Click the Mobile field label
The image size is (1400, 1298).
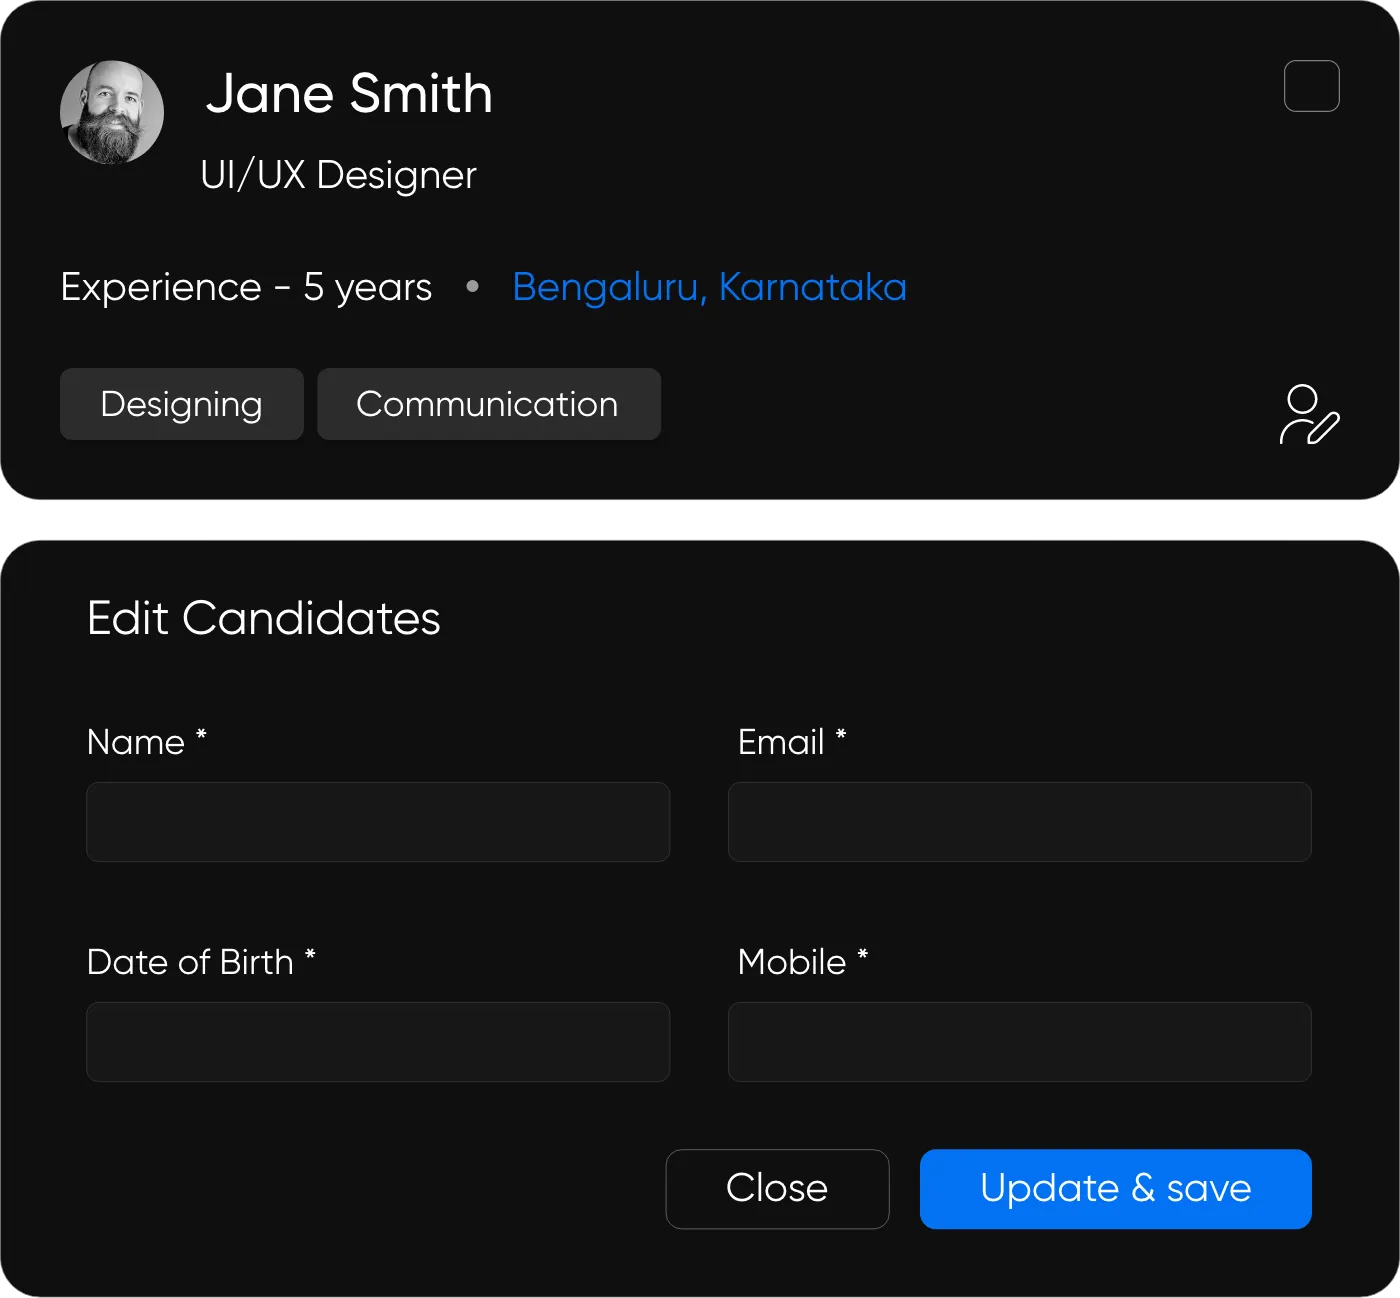(792, 962)
